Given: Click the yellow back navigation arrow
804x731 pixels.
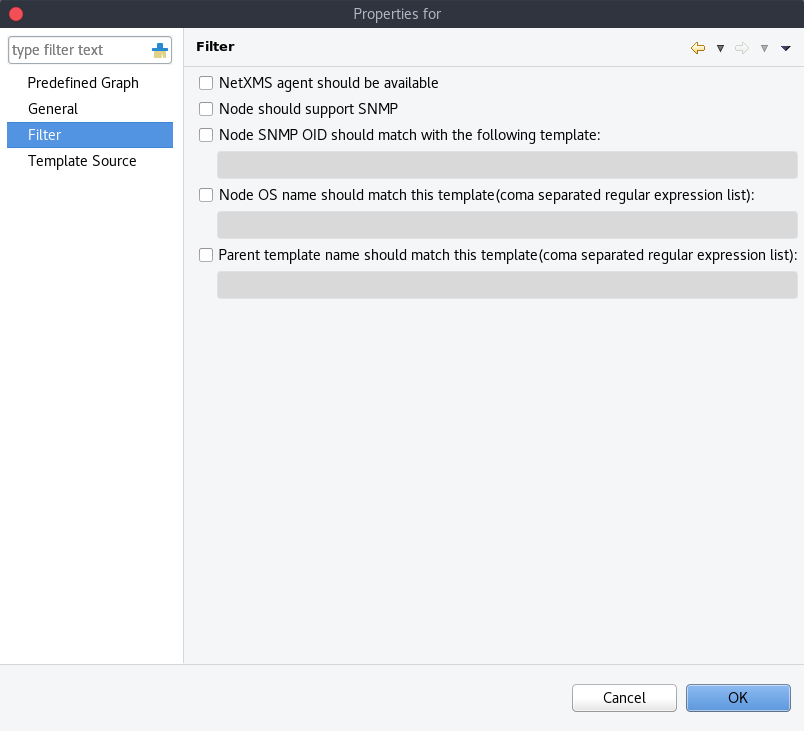Looking at the screenshot, I should click(698, 48).
